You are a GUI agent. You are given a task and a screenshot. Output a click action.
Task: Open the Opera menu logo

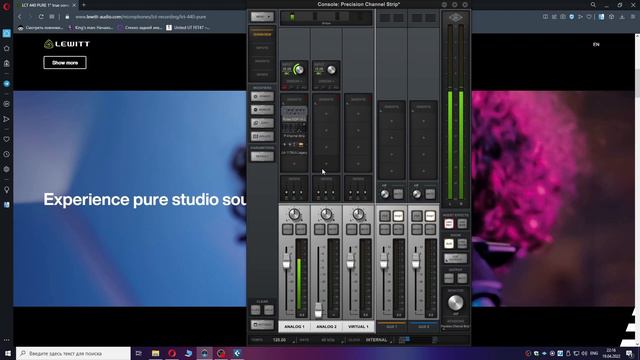pyautogui.click(x=7, y=7)
